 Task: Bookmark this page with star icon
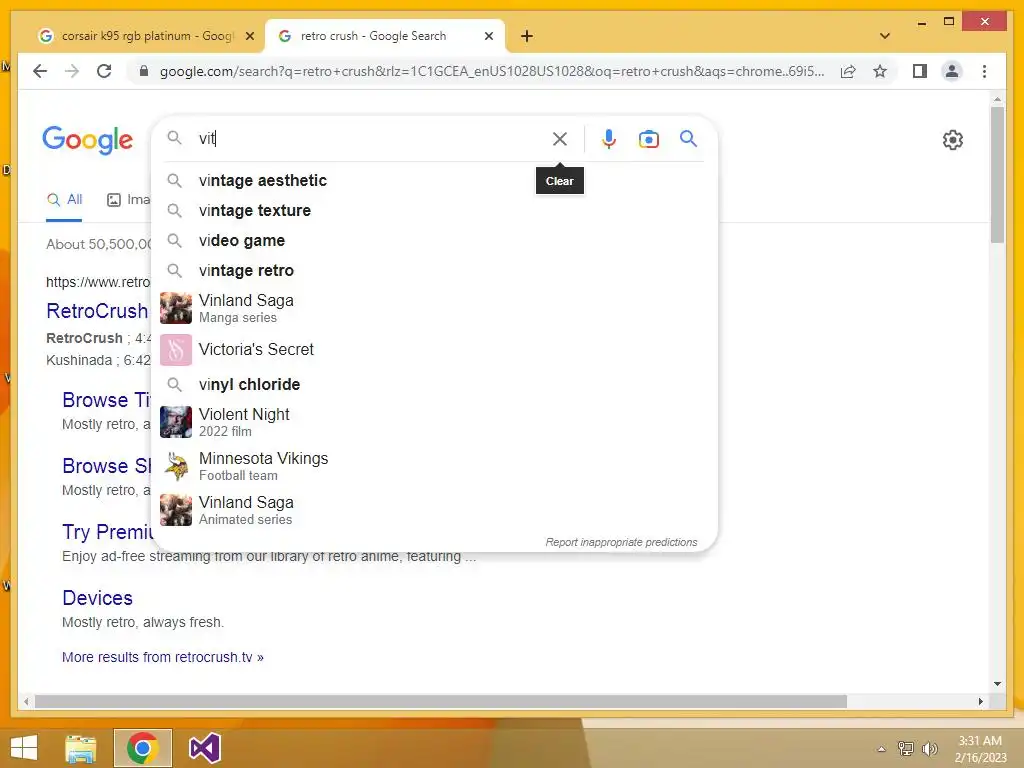point(880,71)
